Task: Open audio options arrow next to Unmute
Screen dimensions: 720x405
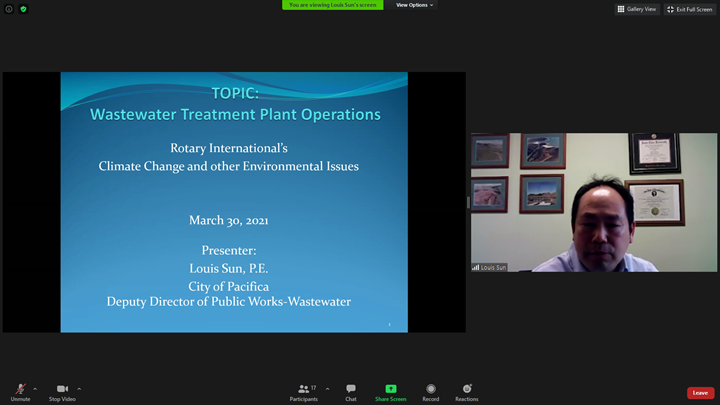Action: 35,389
